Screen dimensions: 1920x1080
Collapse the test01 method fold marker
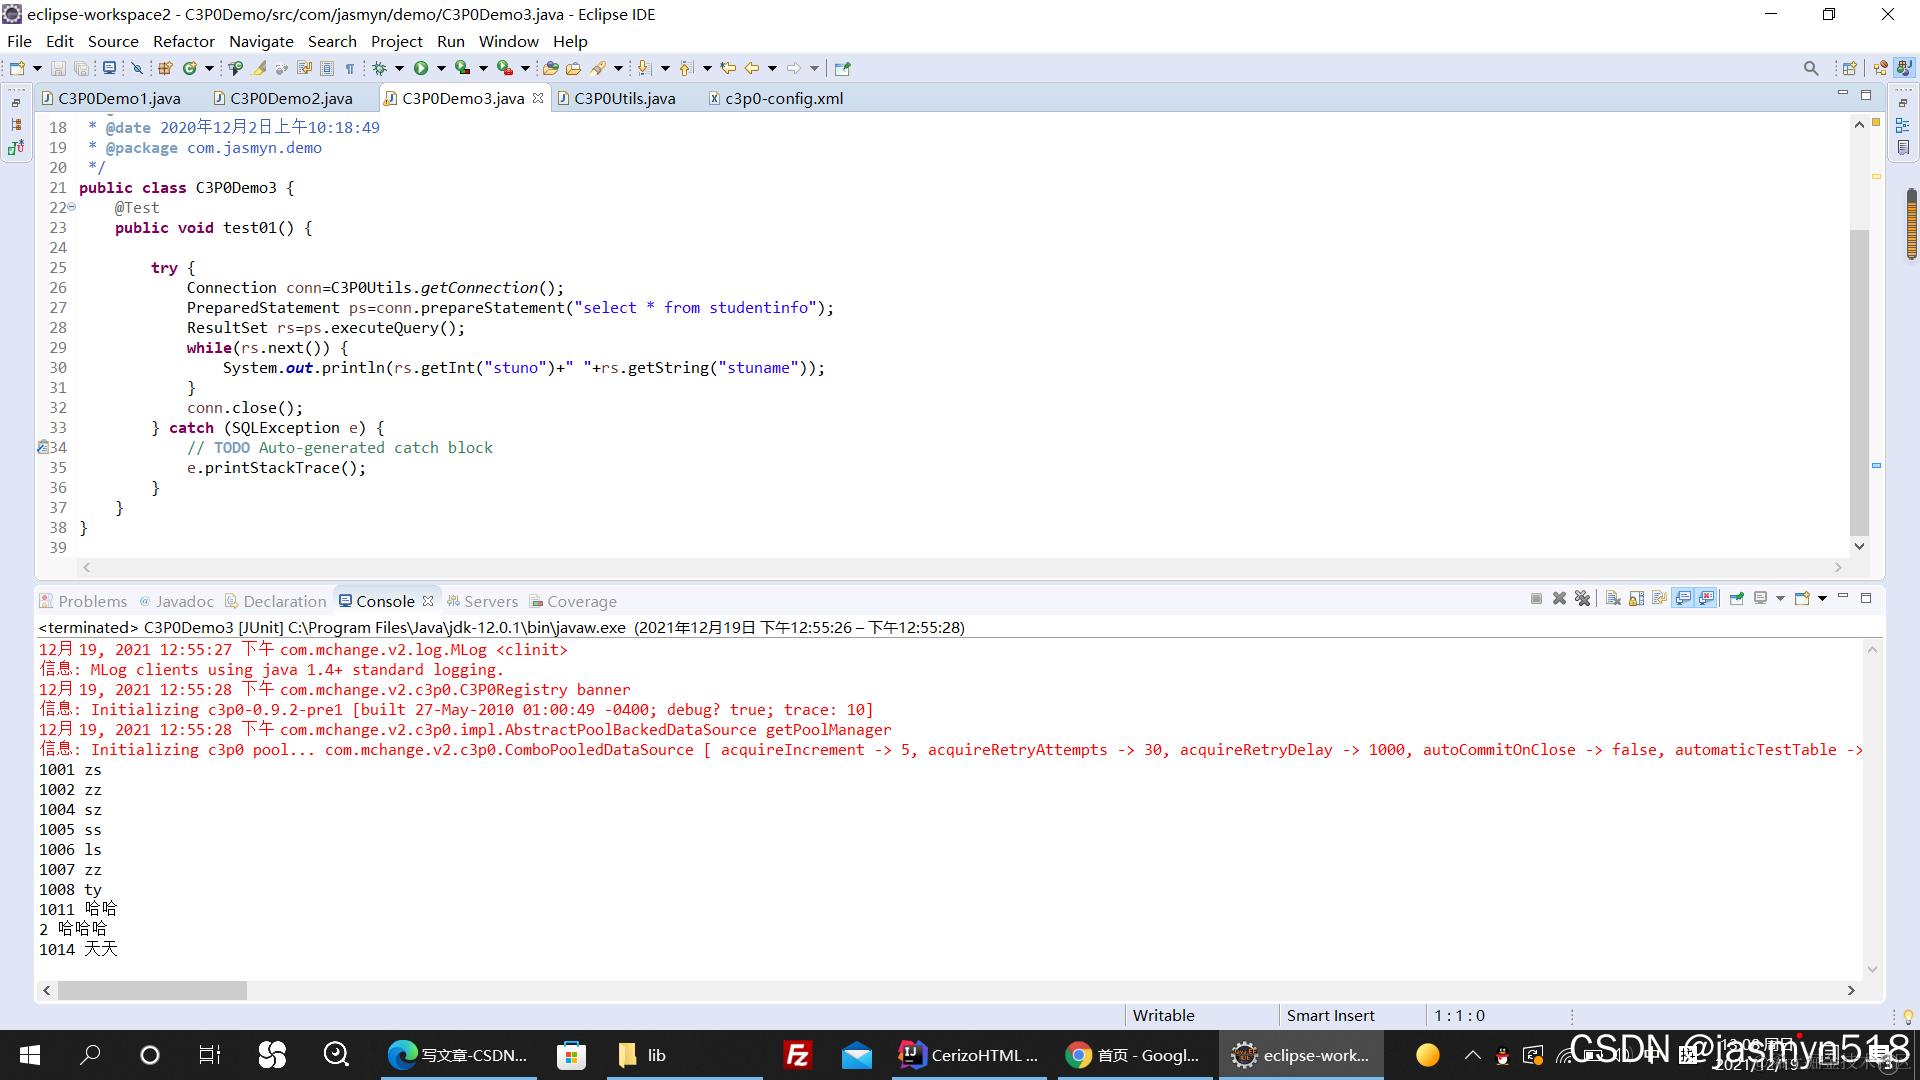71,207
